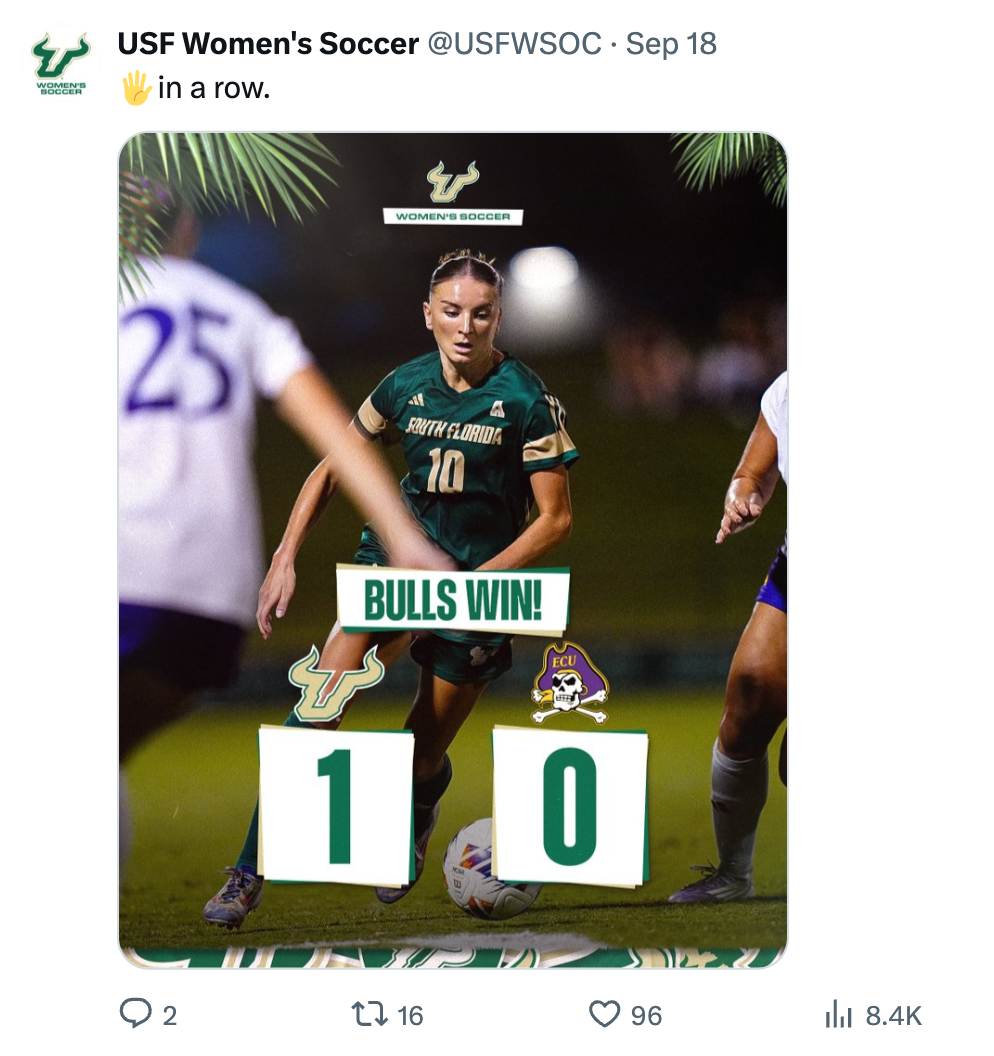Click the USF logo at top of photo
Viewport: 994px width, 1056px height.
pyautogui.click(x=452, y=182)
